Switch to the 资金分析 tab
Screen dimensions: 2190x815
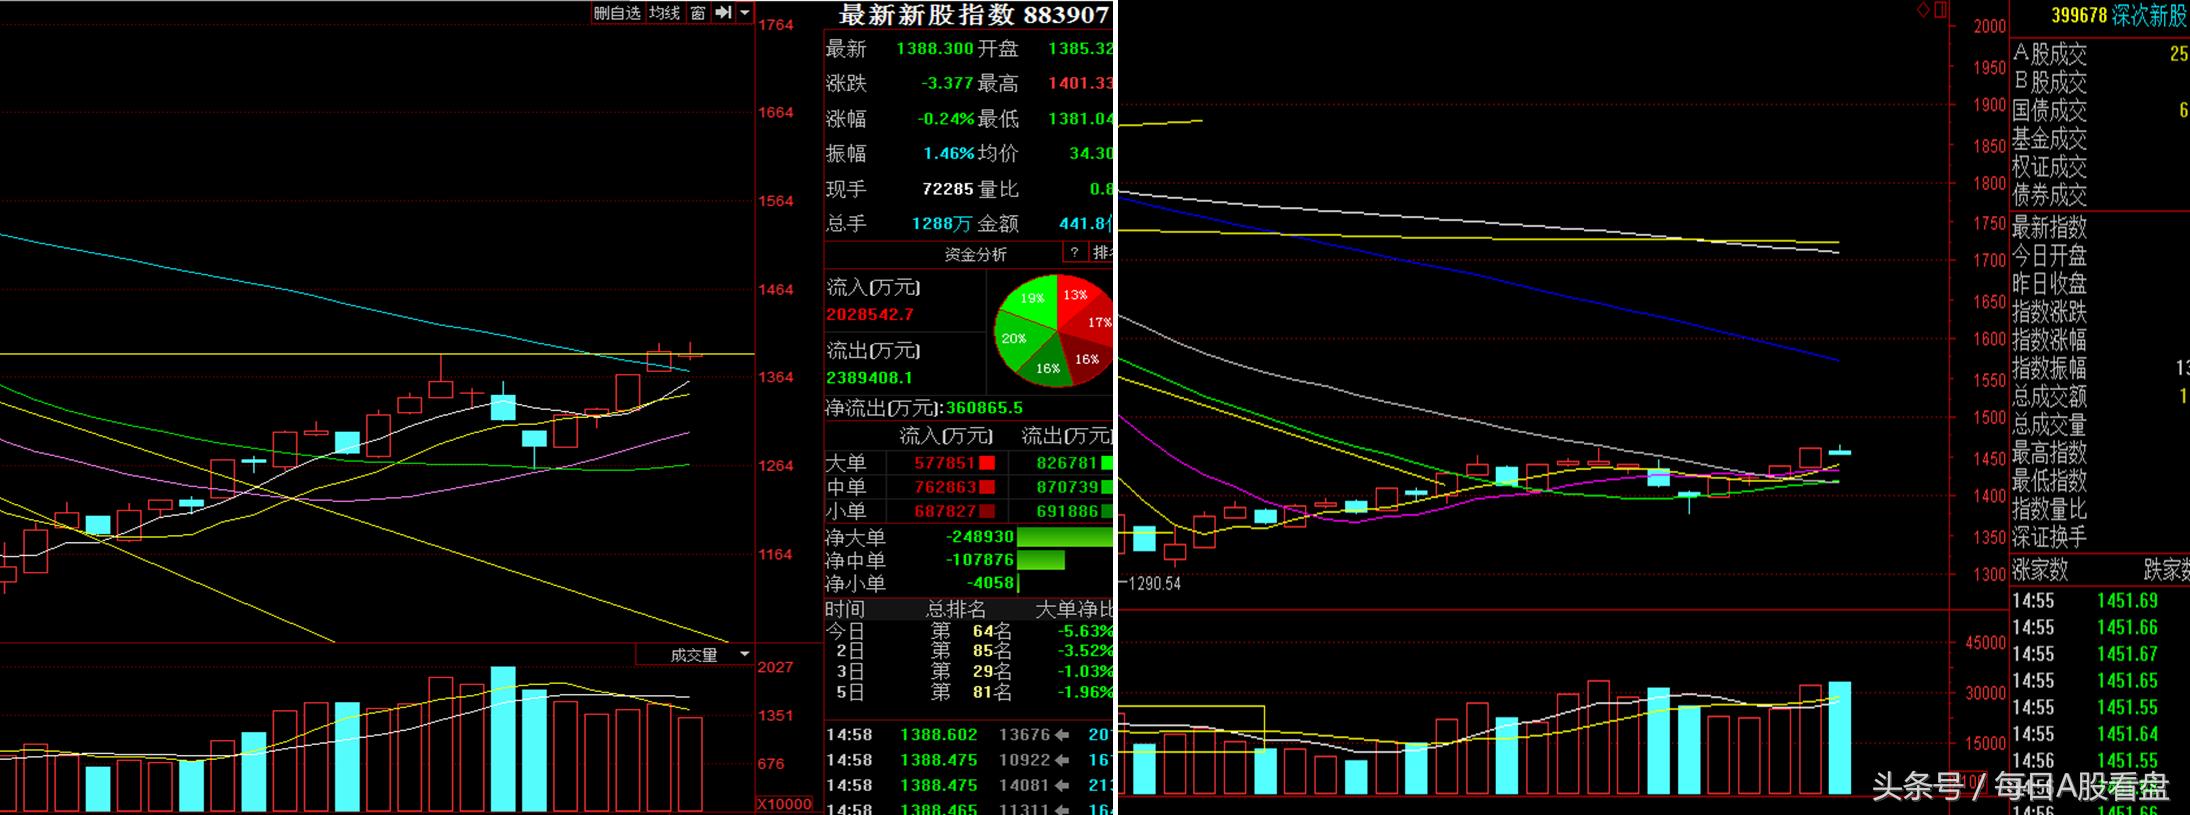pyautogui.click(x=975, y=254)
